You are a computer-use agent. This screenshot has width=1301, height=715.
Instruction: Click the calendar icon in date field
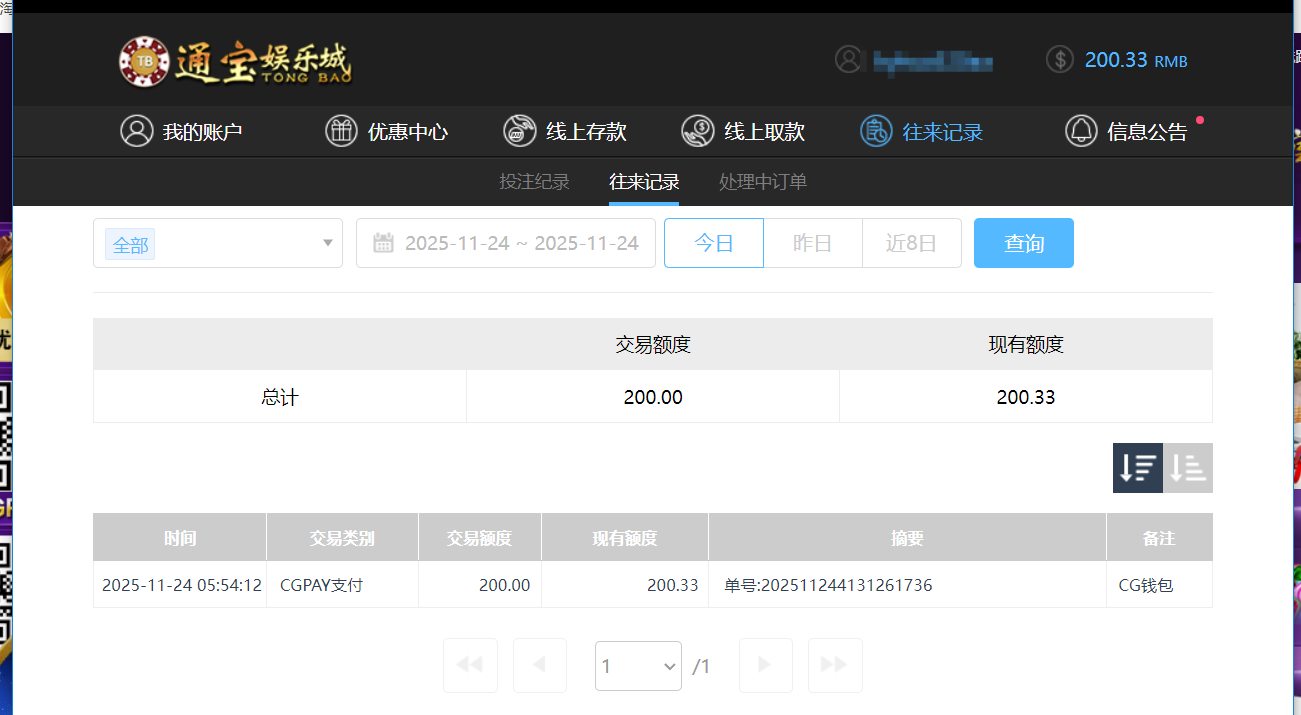coord(385,242)
